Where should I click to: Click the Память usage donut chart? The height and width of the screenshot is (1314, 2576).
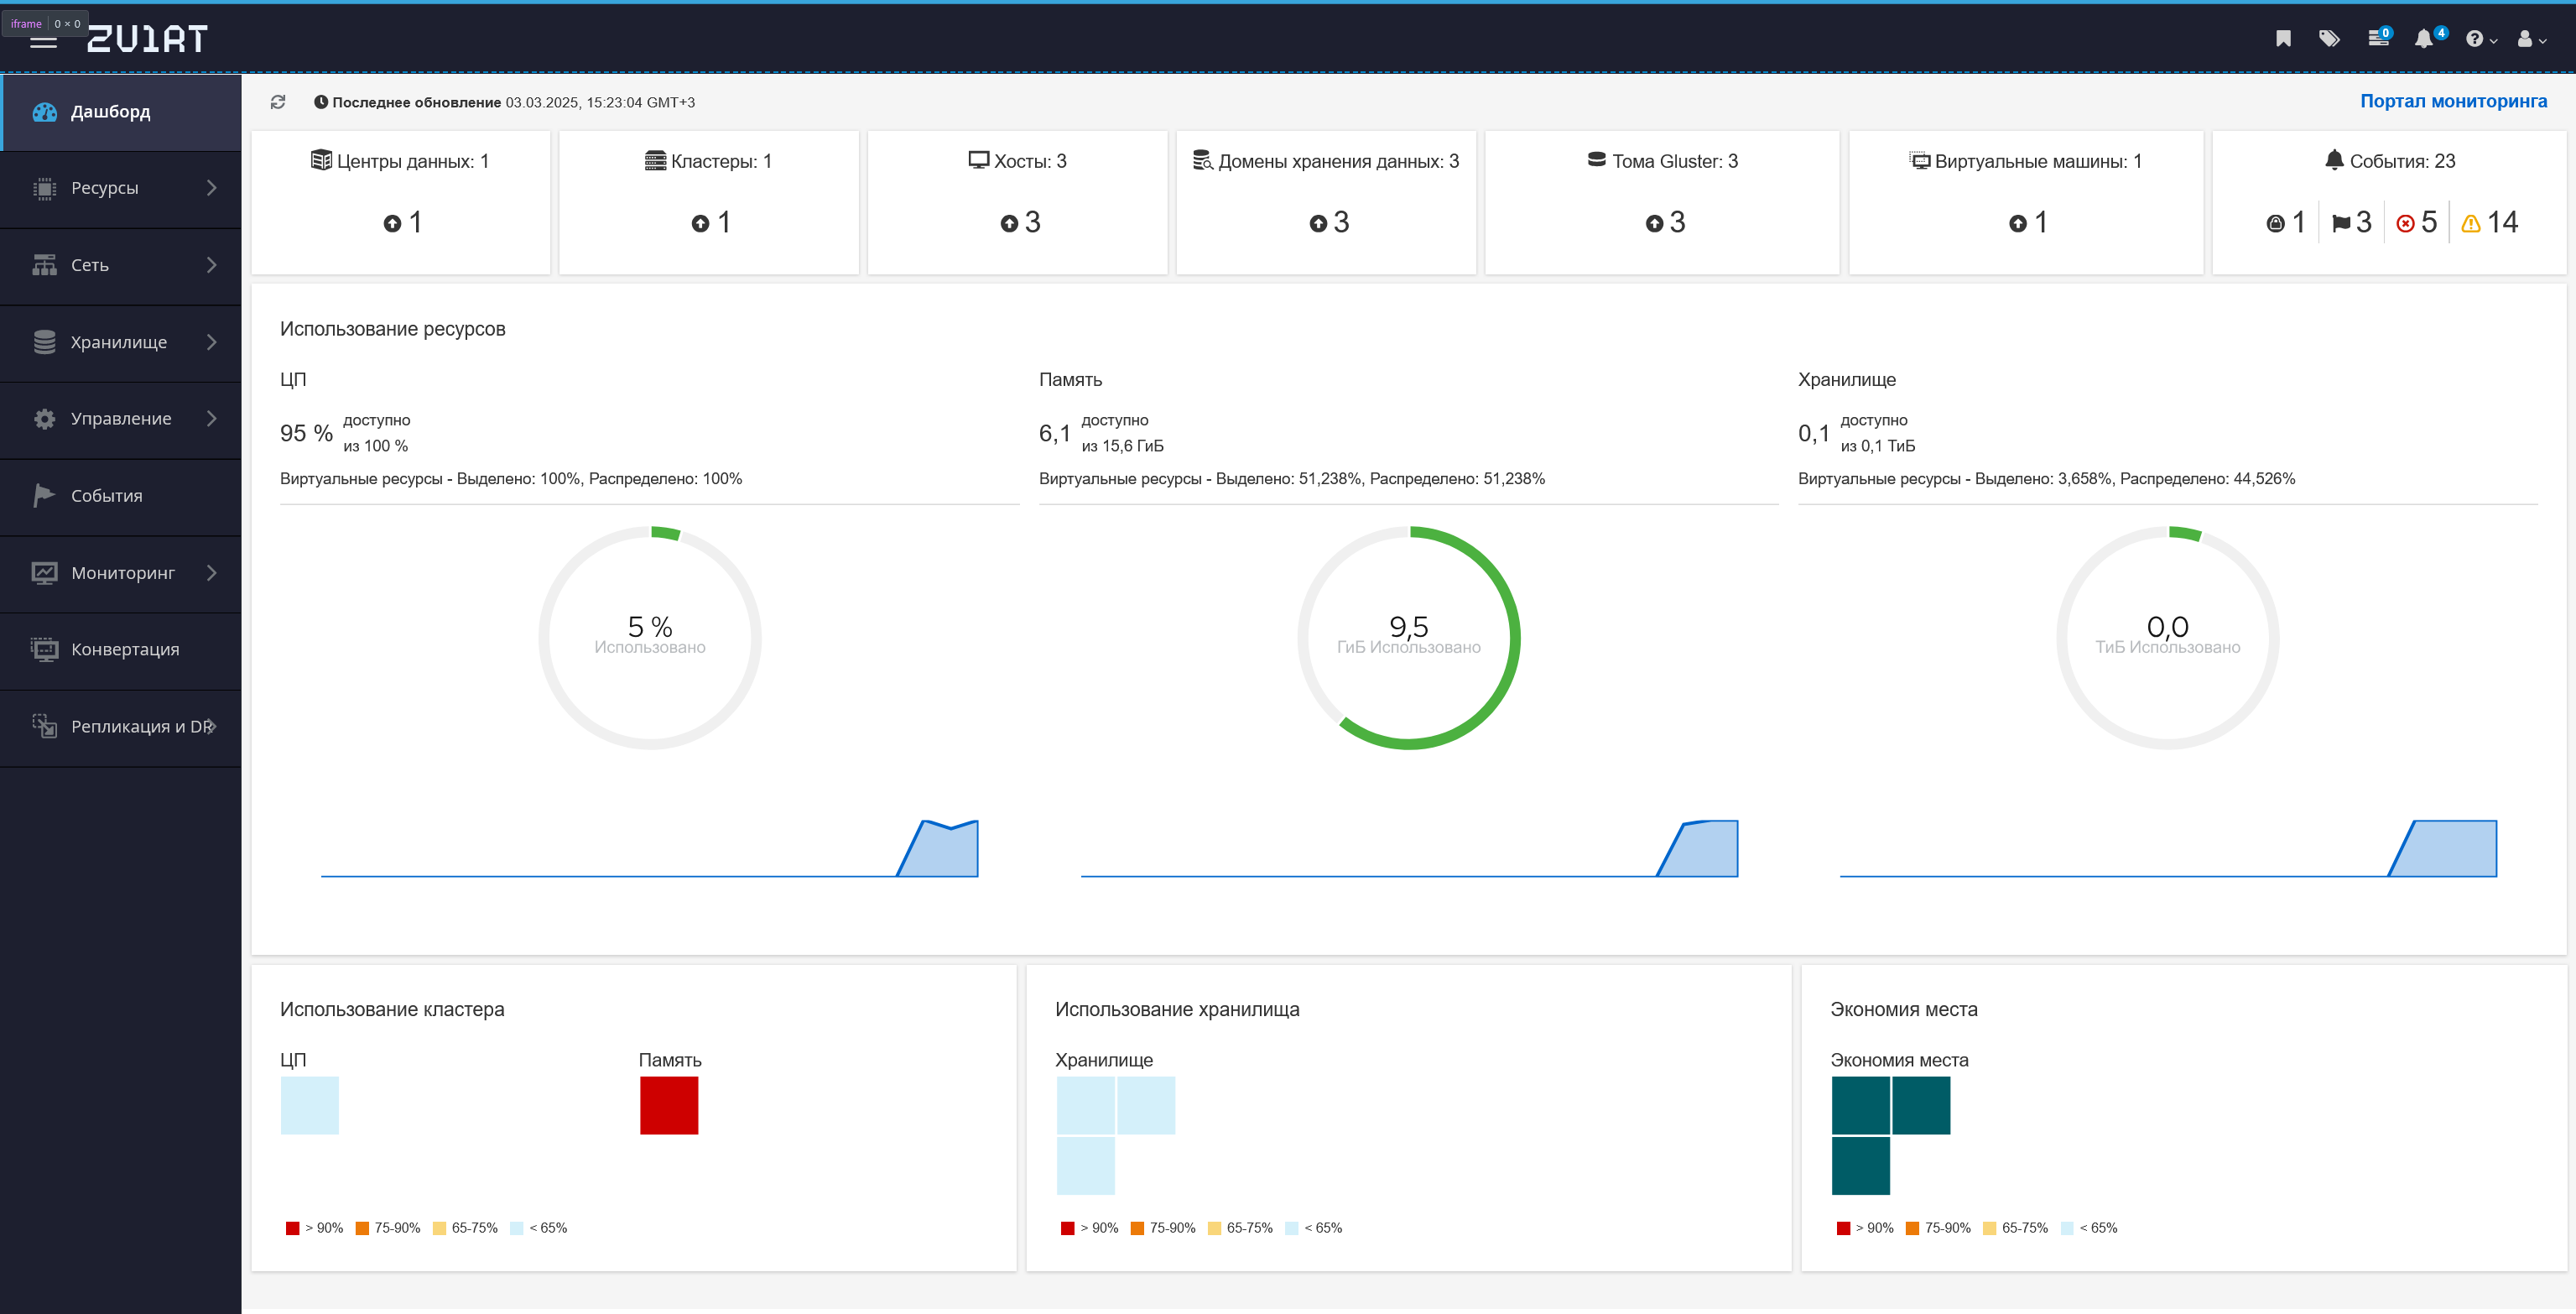pyautogui.click(x=1408, y=637)
